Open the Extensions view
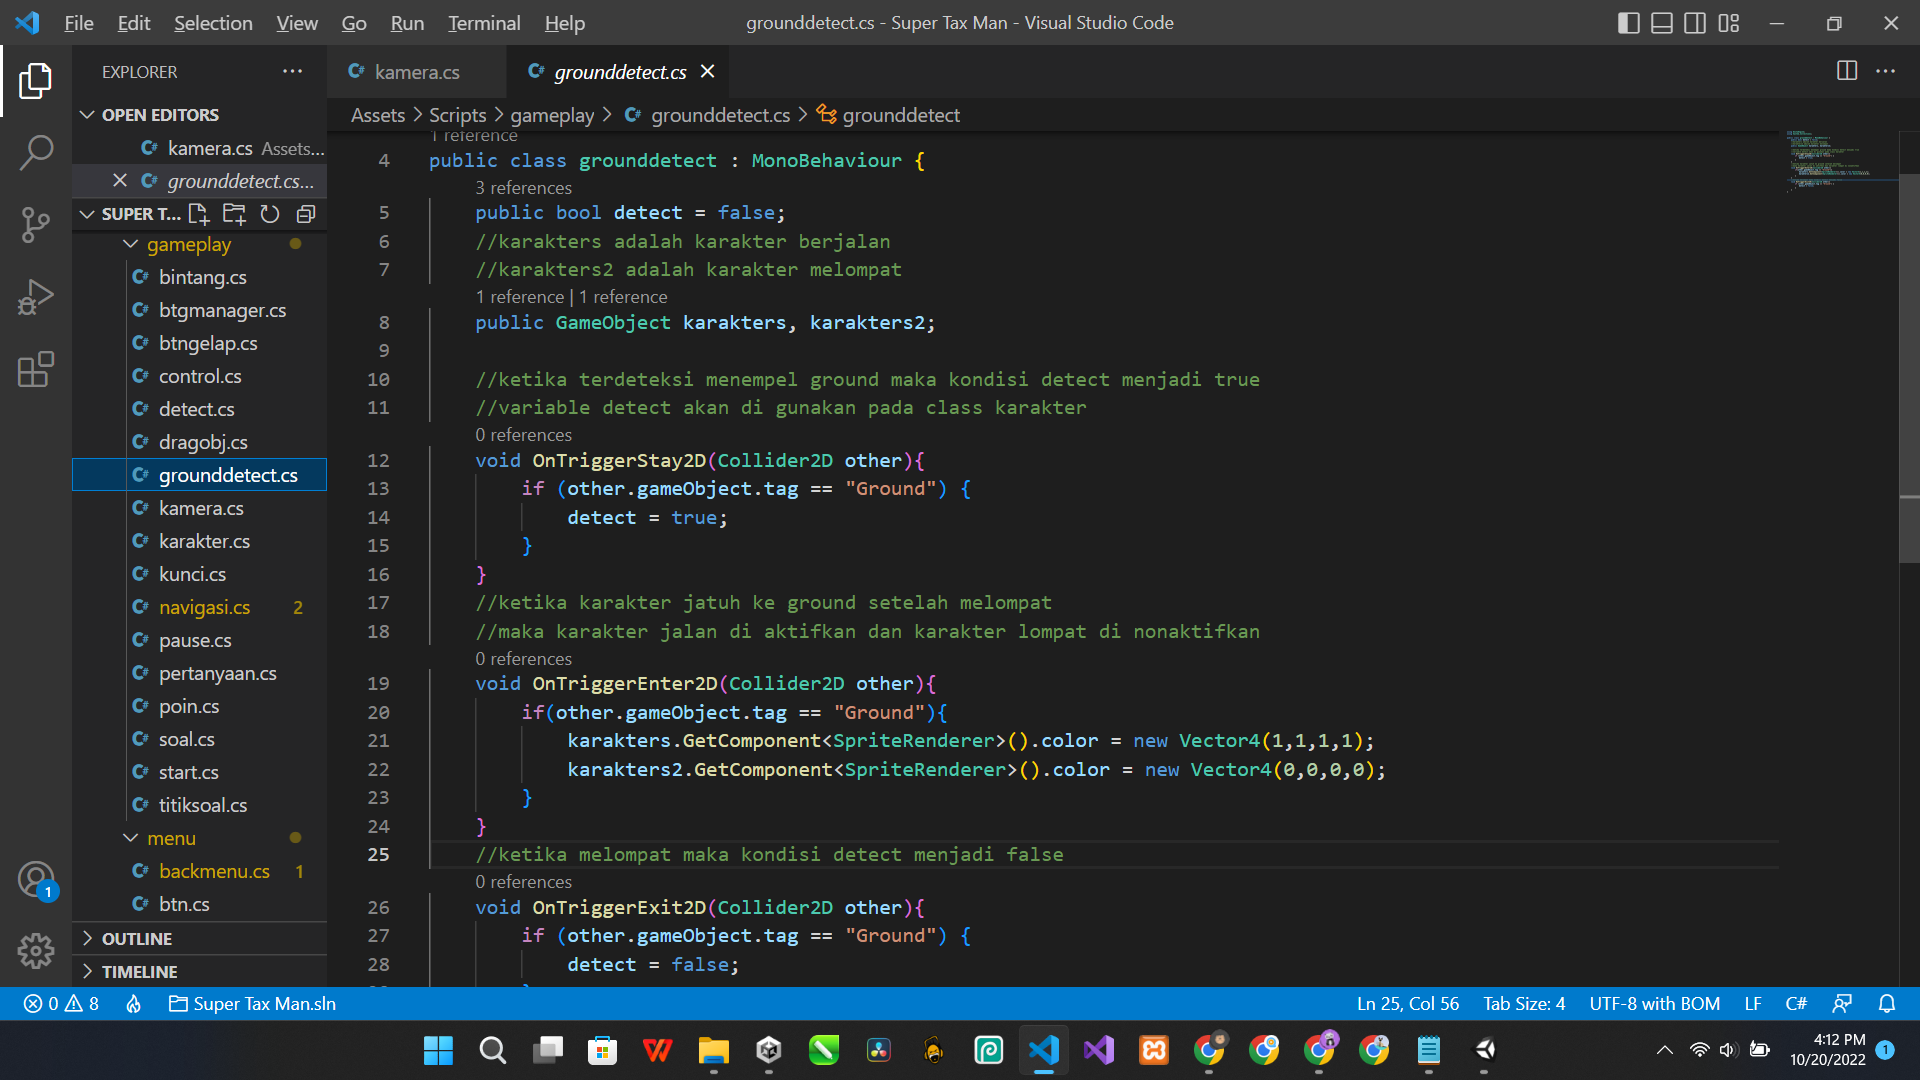This screenshot has width=1920, height=1080. [36, 369]
